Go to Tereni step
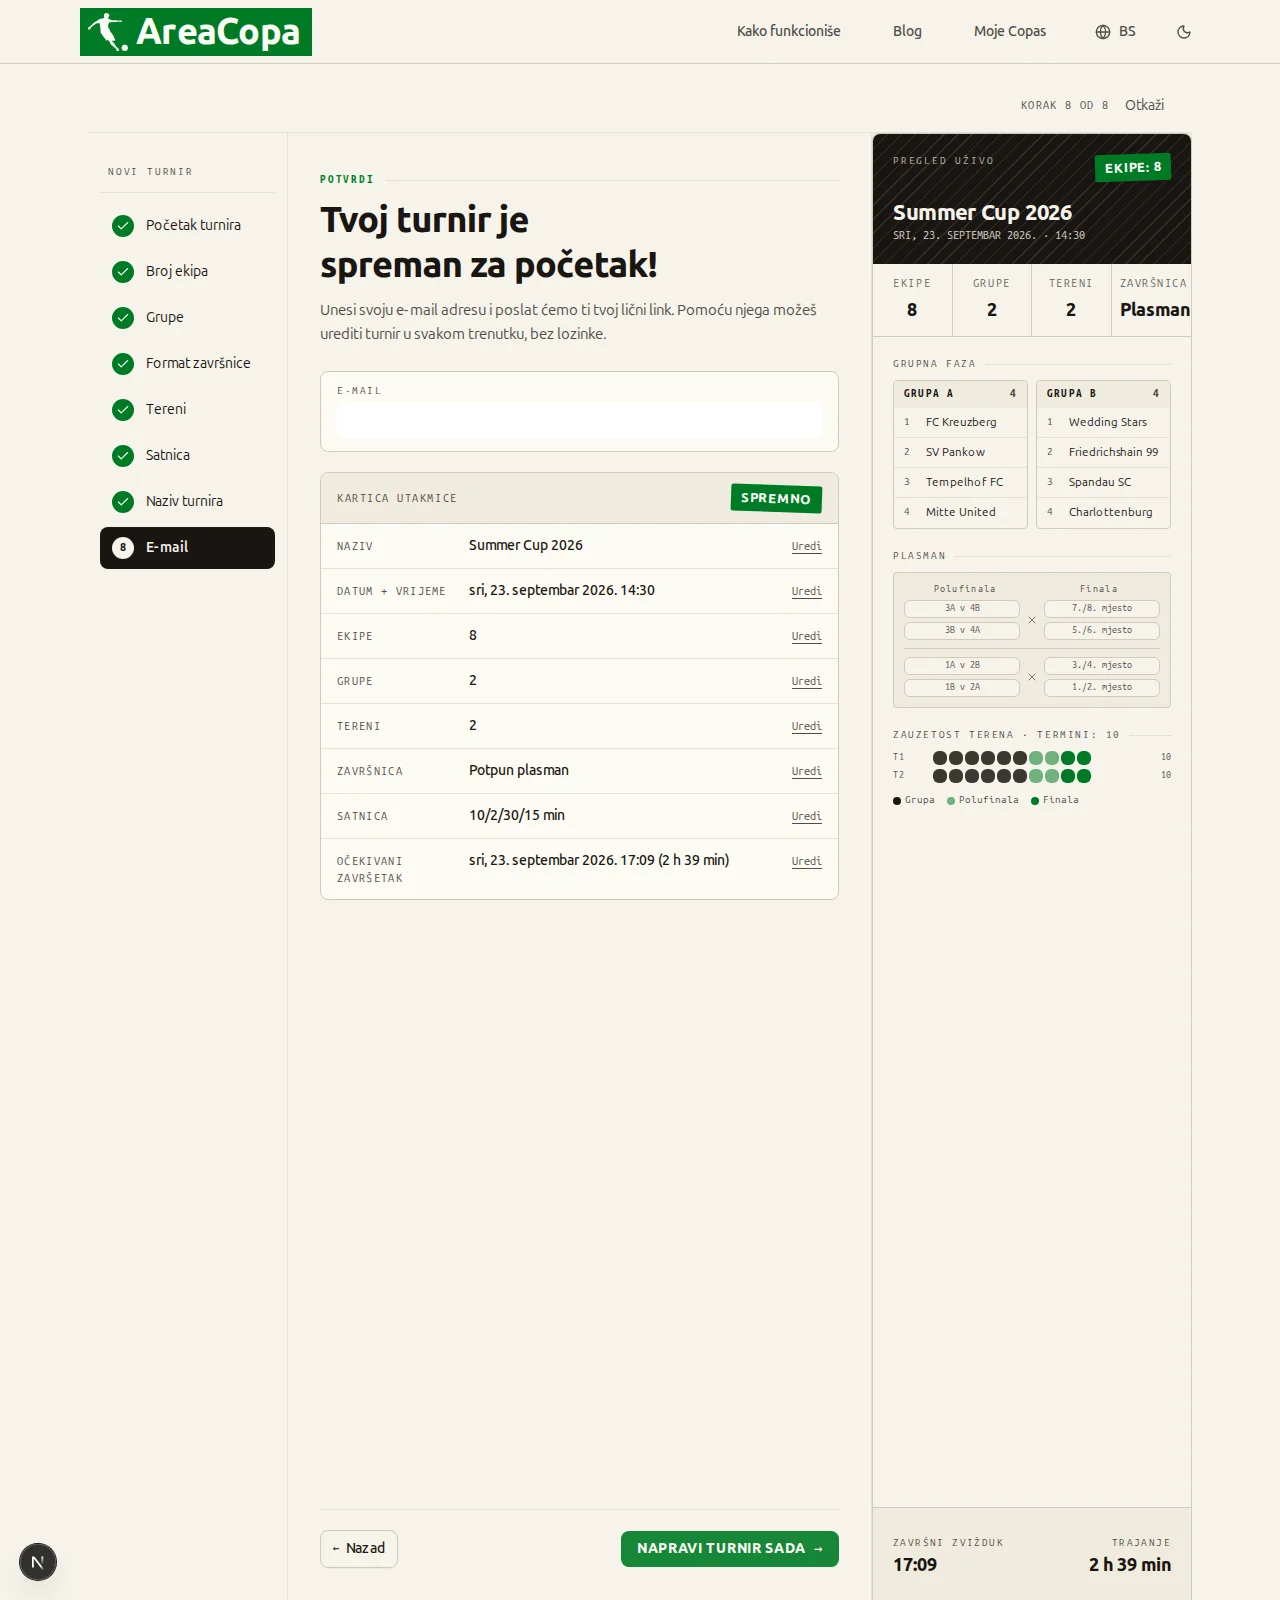Screen dimensions: 1280x1600 [187, 410]
